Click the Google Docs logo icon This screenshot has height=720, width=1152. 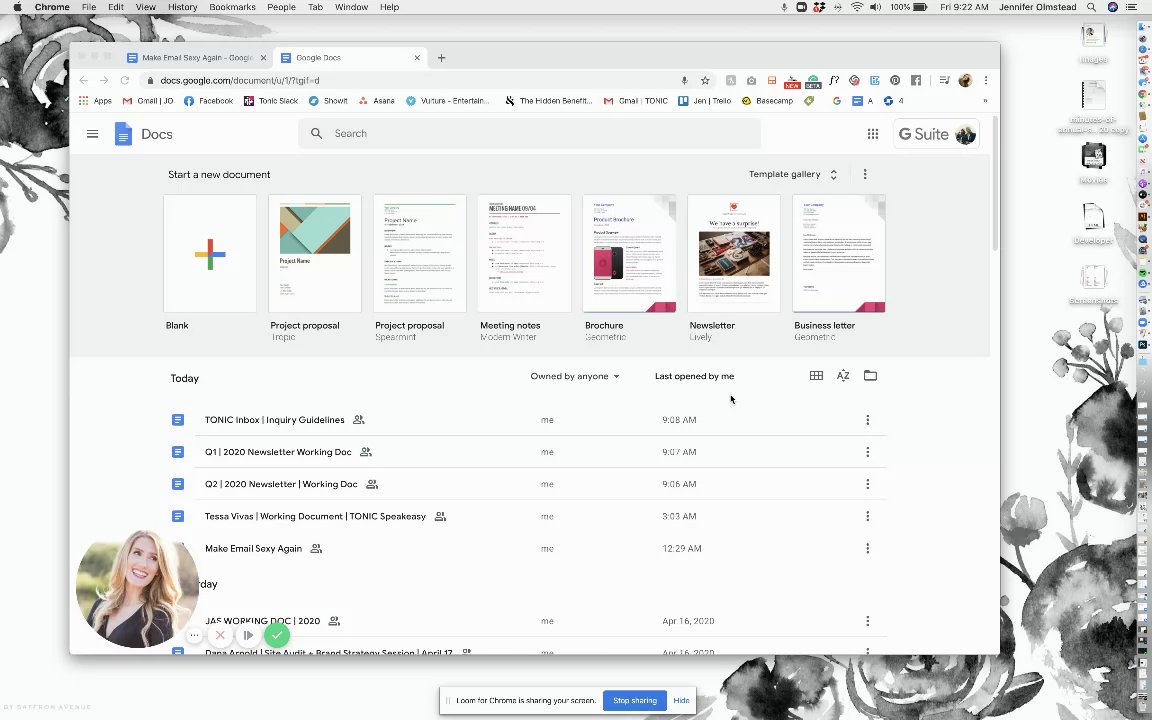(123, 134)
